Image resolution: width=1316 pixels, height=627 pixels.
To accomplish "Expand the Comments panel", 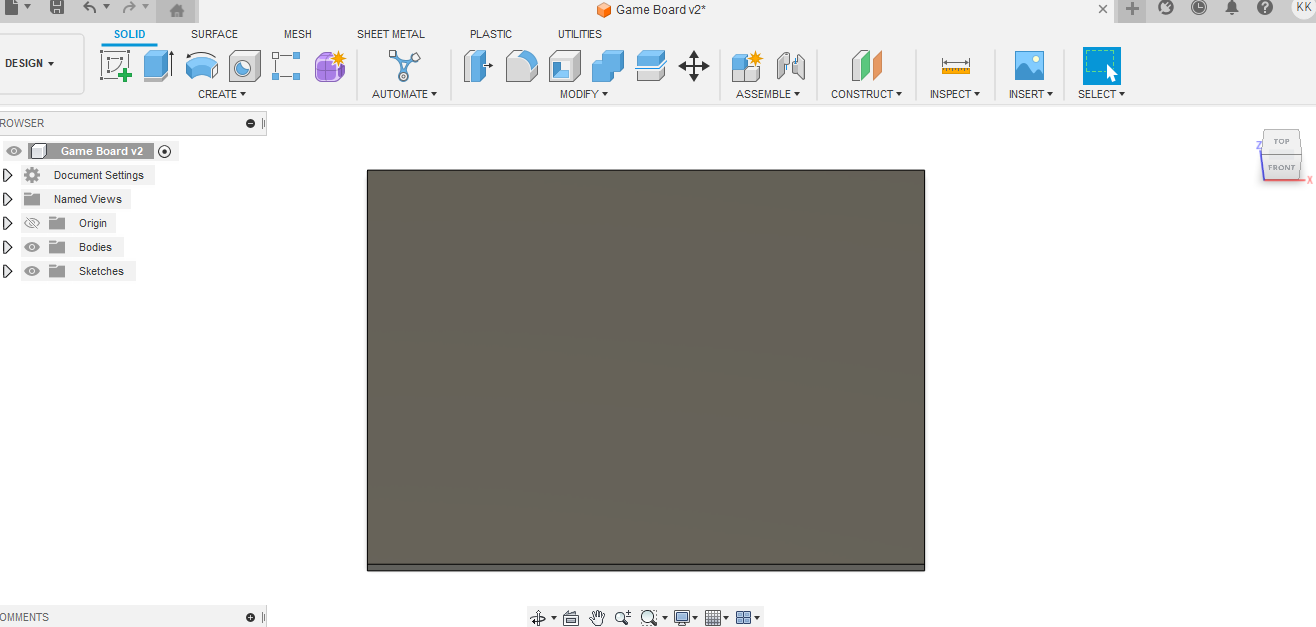I will [250, 617].
